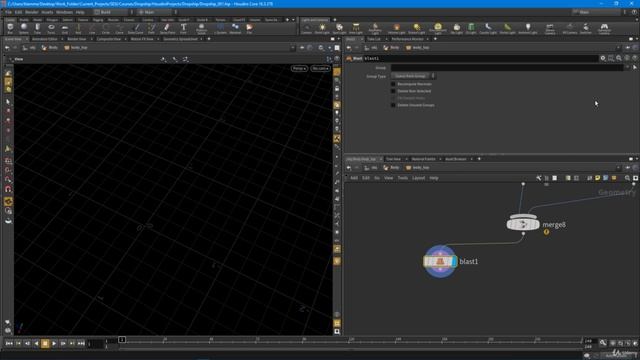
Task: Open parameter pane gear settings icon
Action: pos(603,58)
